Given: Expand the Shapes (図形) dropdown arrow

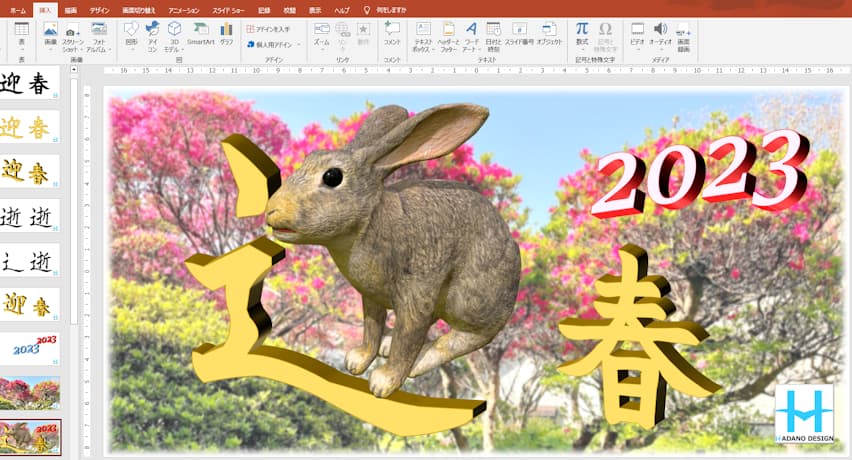Looking at the screenshot, I should [131, 50].
